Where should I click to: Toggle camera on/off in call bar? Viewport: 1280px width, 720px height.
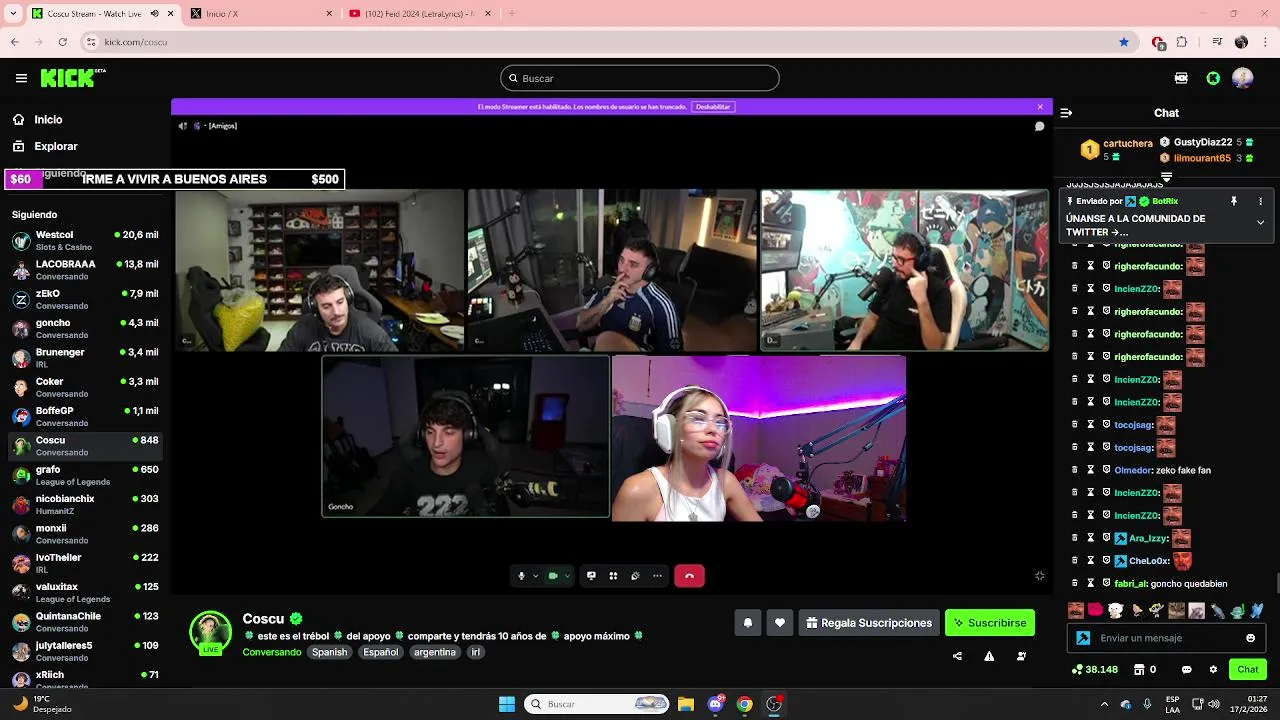click(x=553, y=576)
